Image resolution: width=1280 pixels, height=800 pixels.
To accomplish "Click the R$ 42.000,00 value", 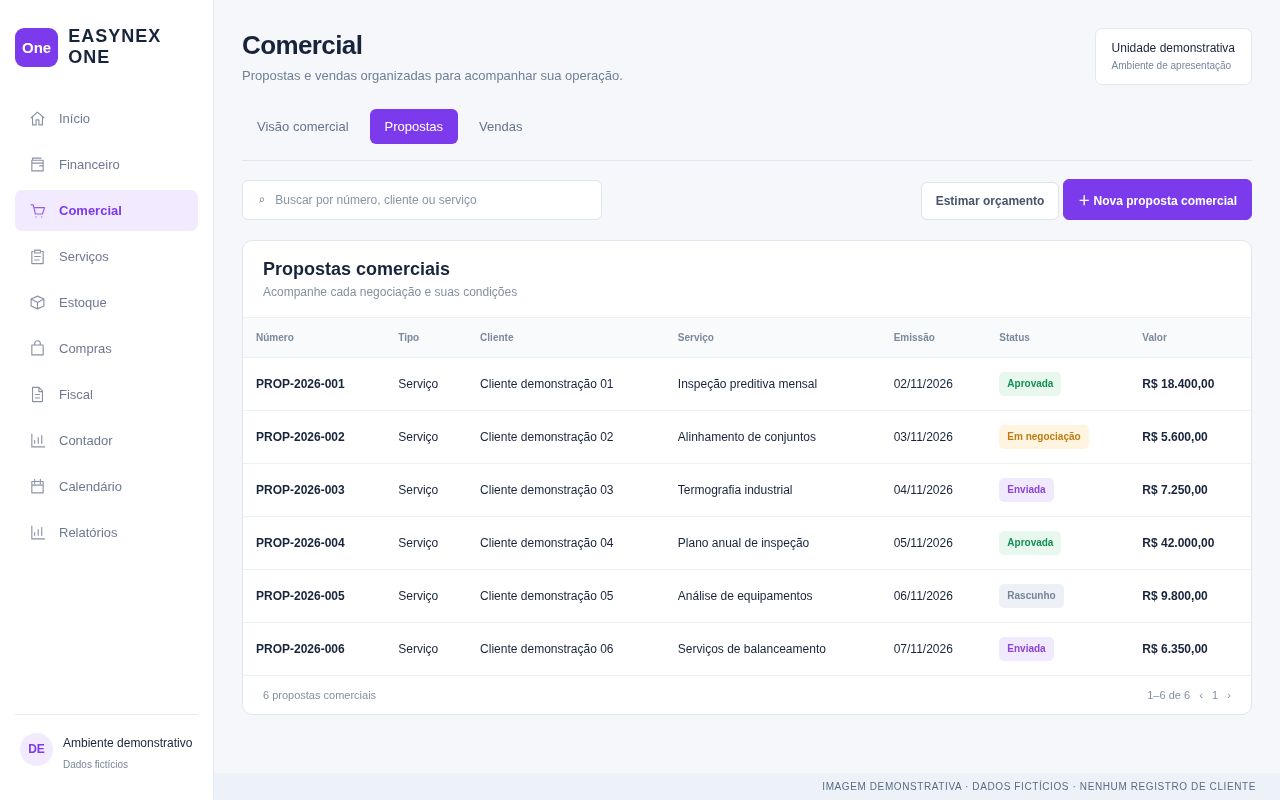I will [x=1178, y=543].
